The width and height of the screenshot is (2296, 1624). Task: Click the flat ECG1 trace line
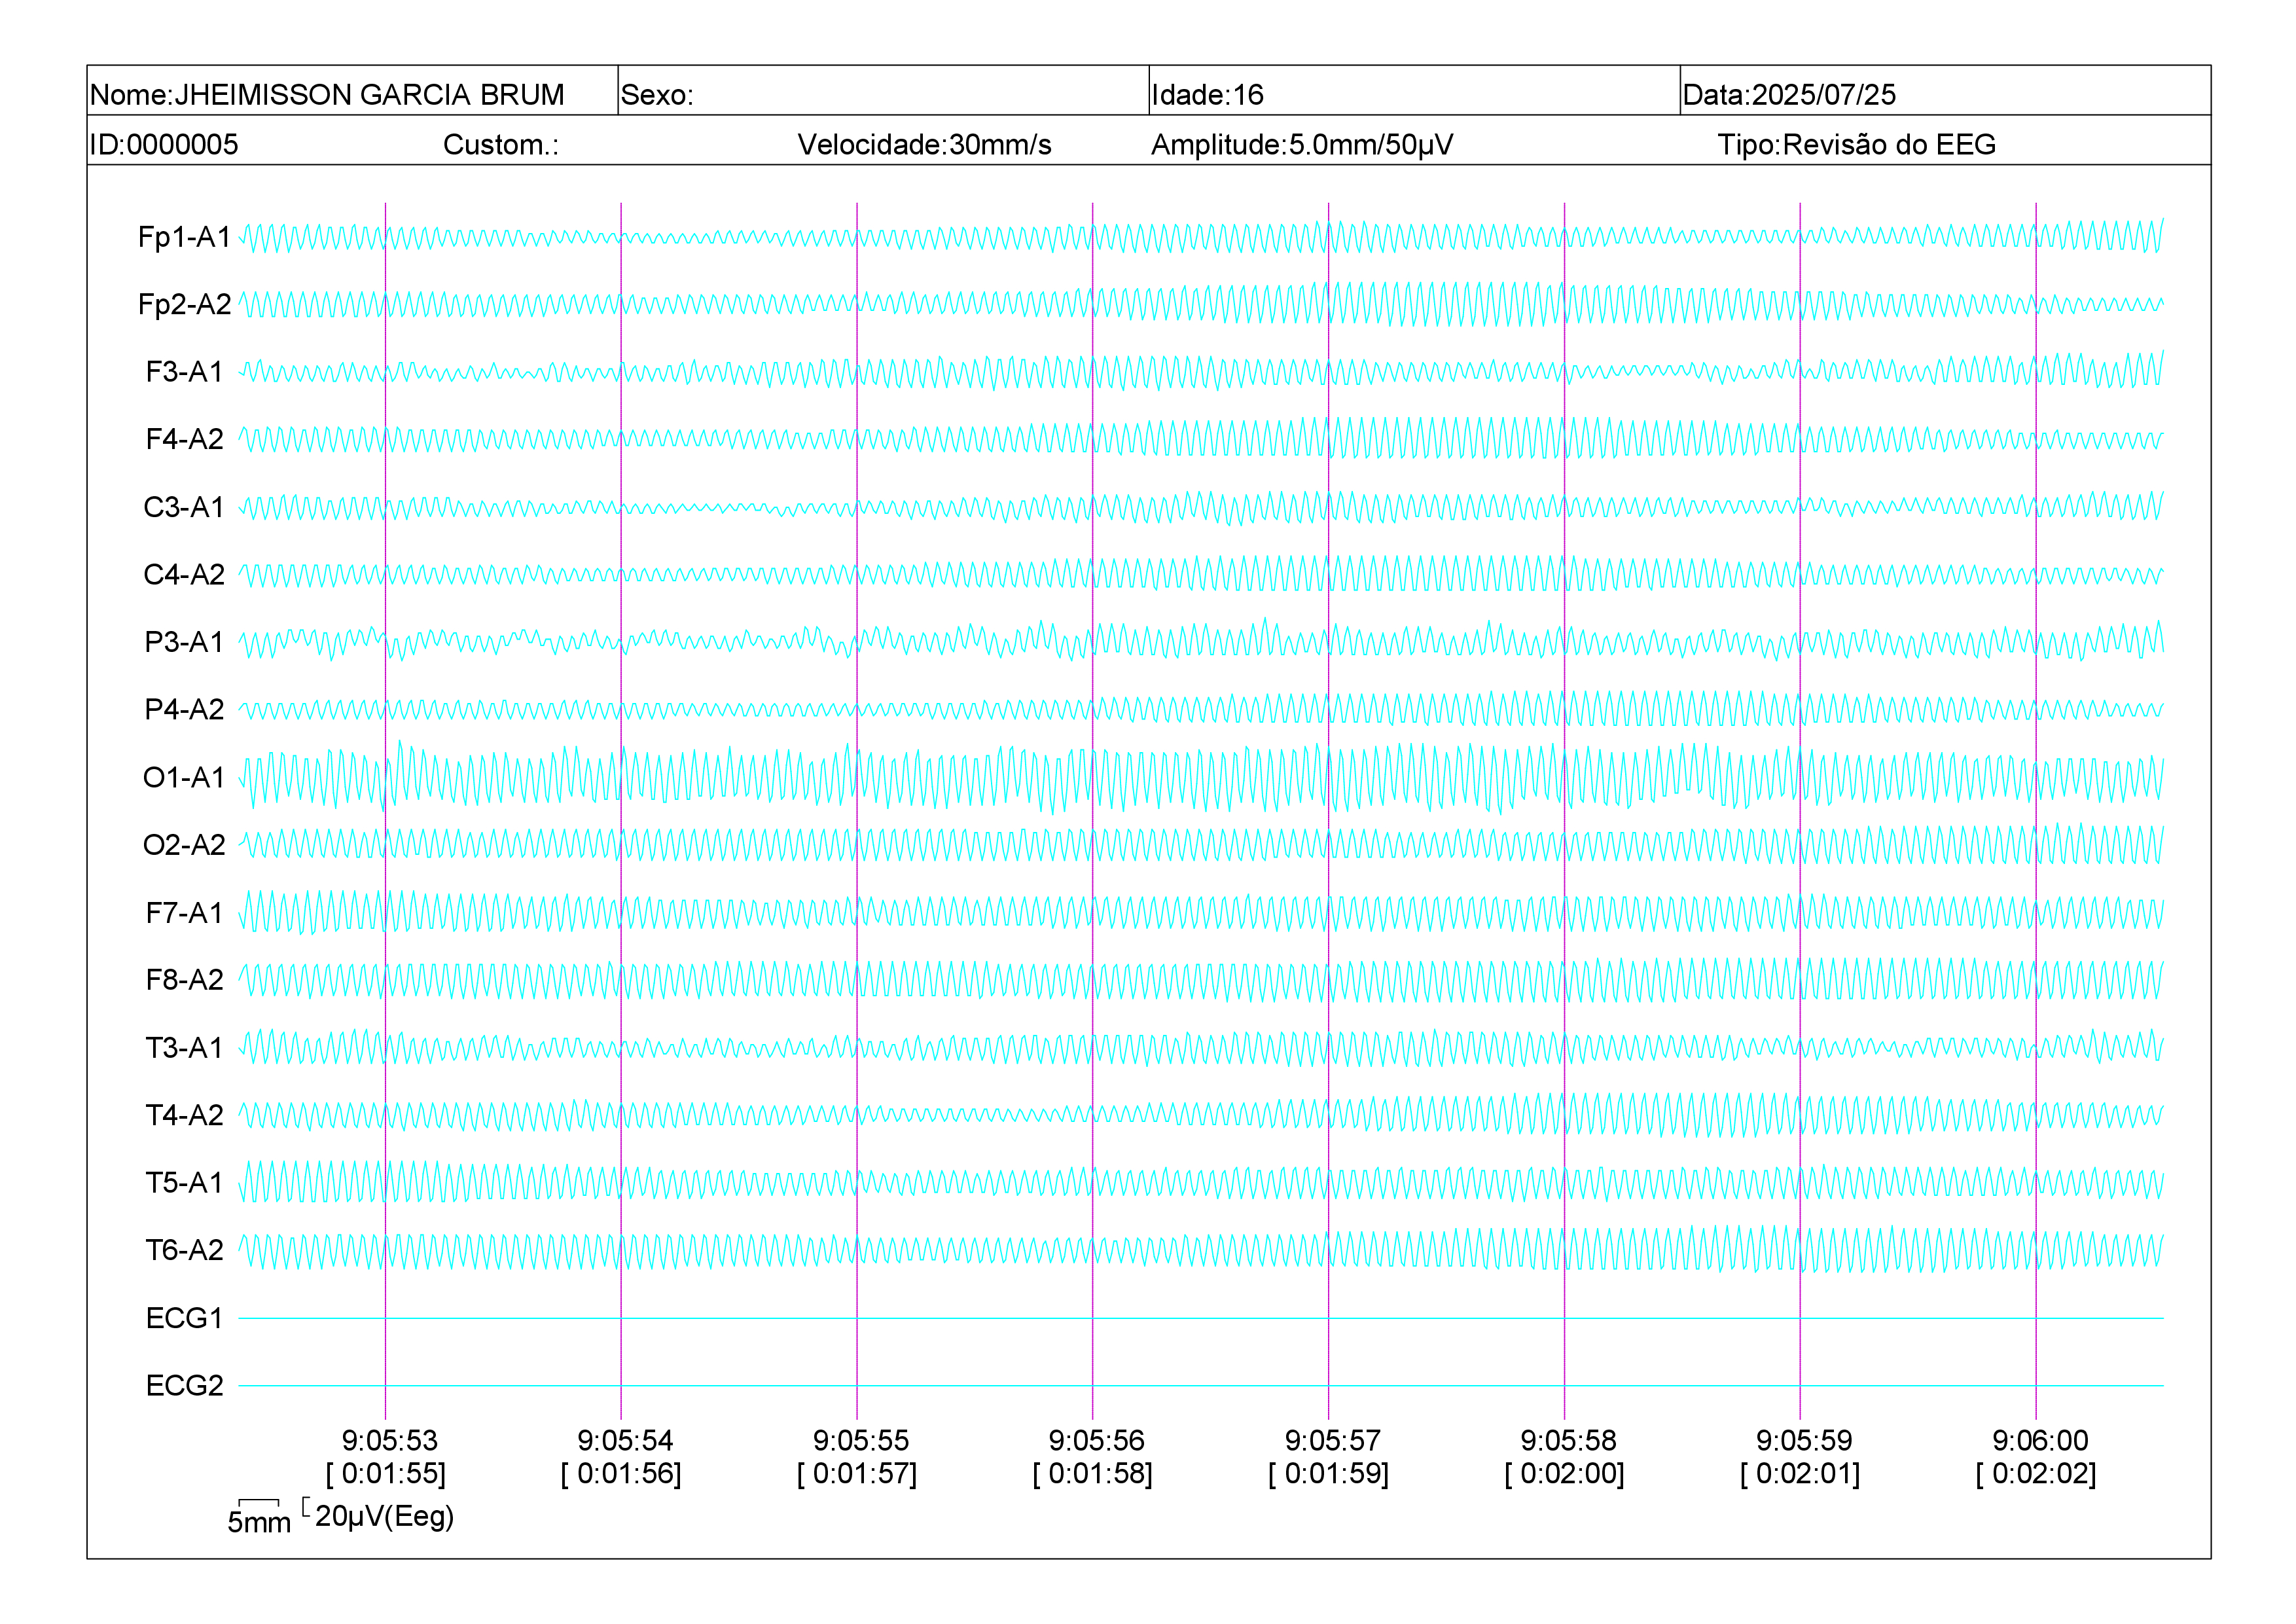click(1201, 1318)
